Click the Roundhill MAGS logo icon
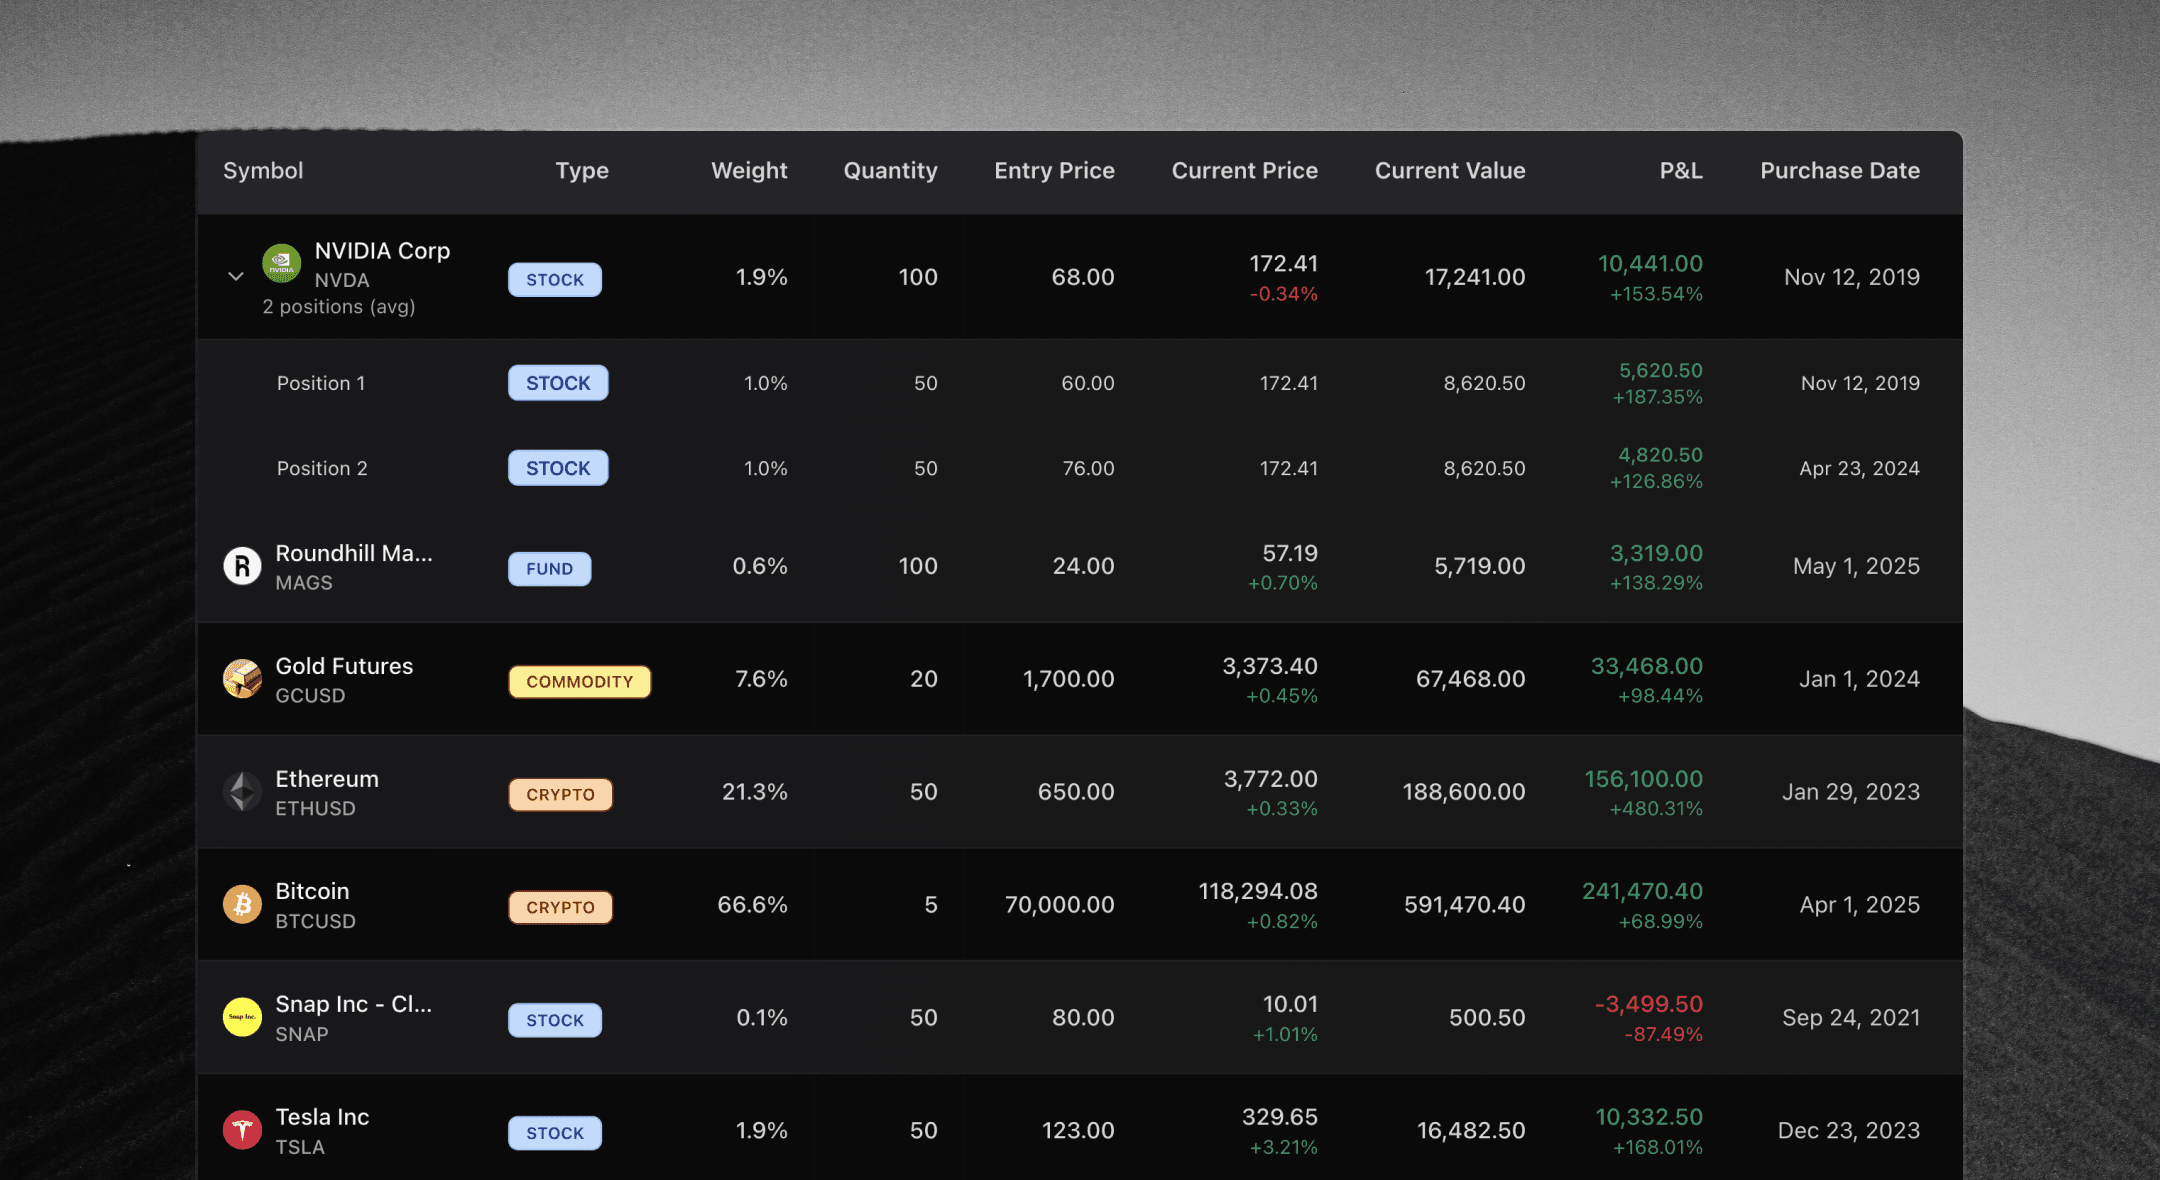The image size is (2160, 1180). (242, 567)
